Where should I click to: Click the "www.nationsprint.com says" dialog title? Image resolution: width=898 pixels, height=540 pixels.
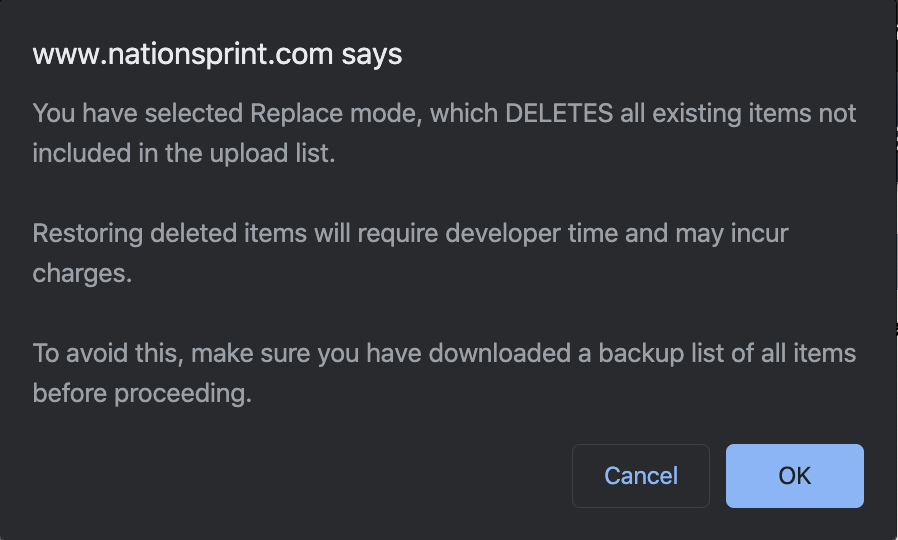point(217,54)
